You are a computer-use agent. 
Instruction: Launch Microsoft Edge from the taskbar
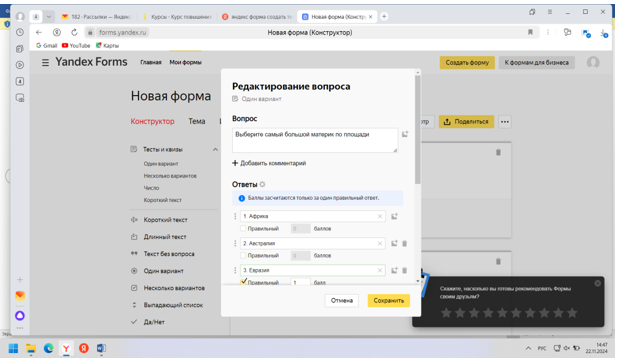click(48, 348)
